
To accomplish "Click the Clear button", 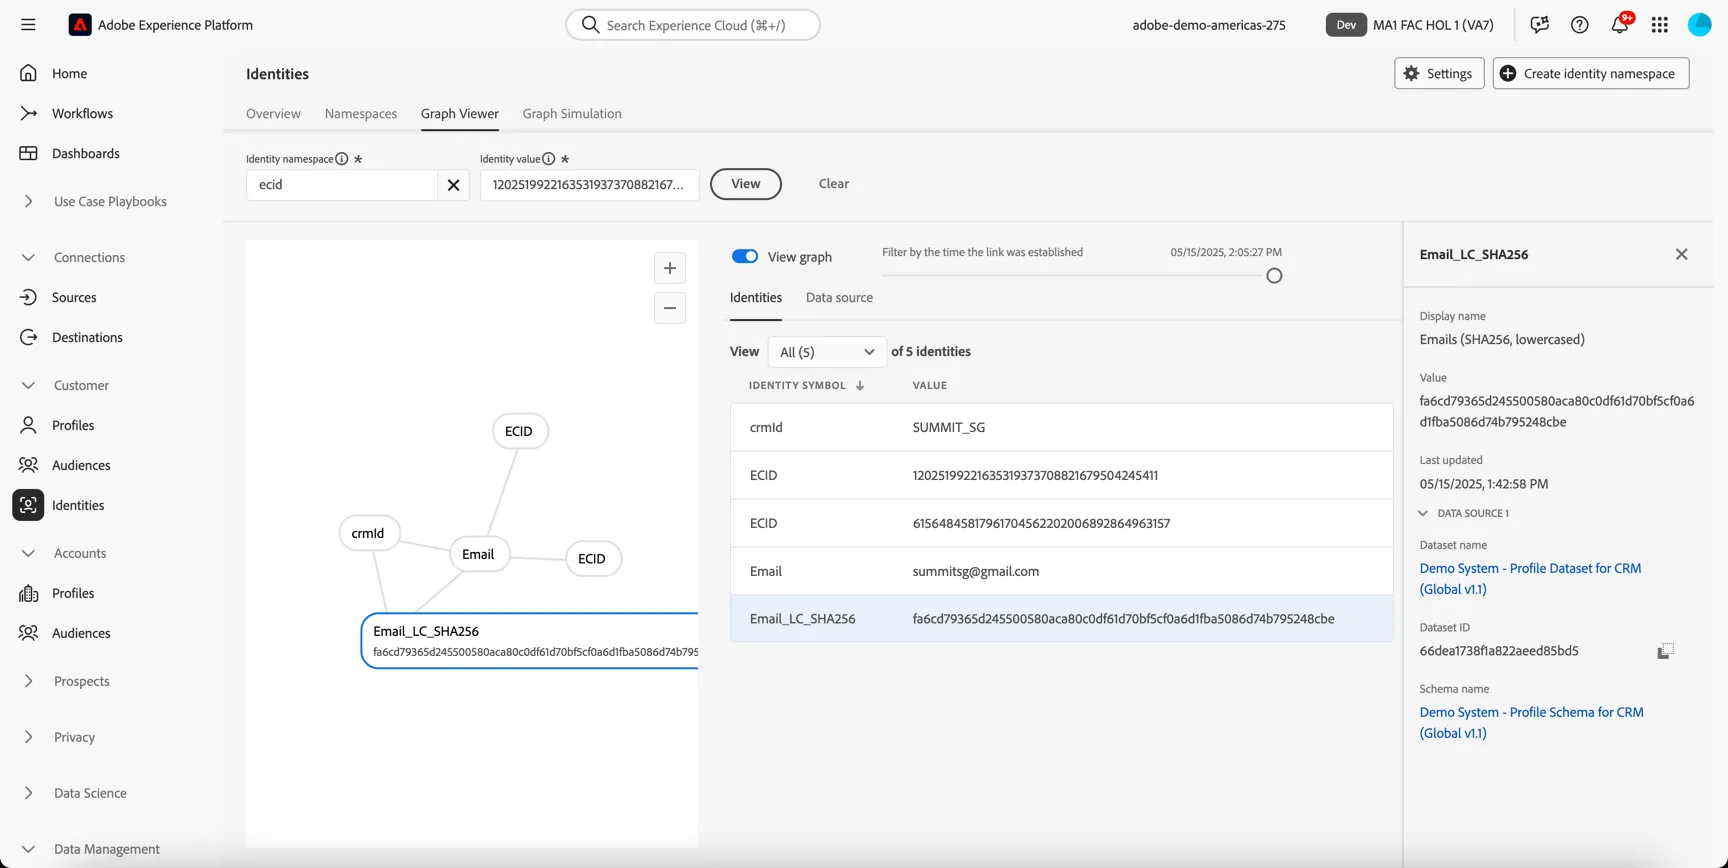I will (834, 184).
